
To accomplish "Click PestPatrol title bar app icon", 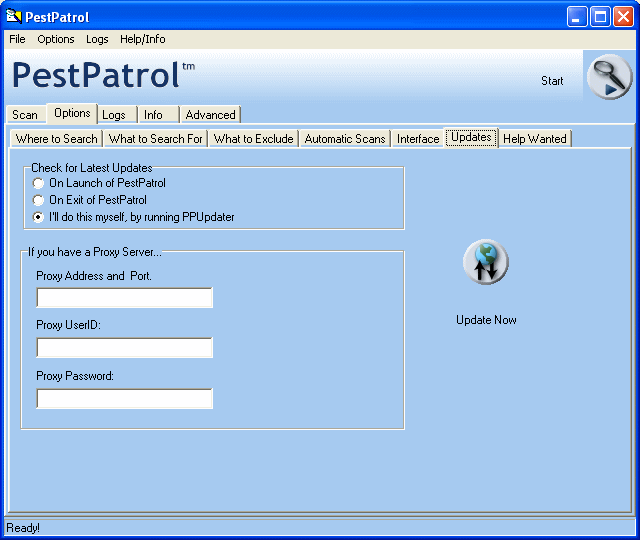I will click(x=13, y=16).
